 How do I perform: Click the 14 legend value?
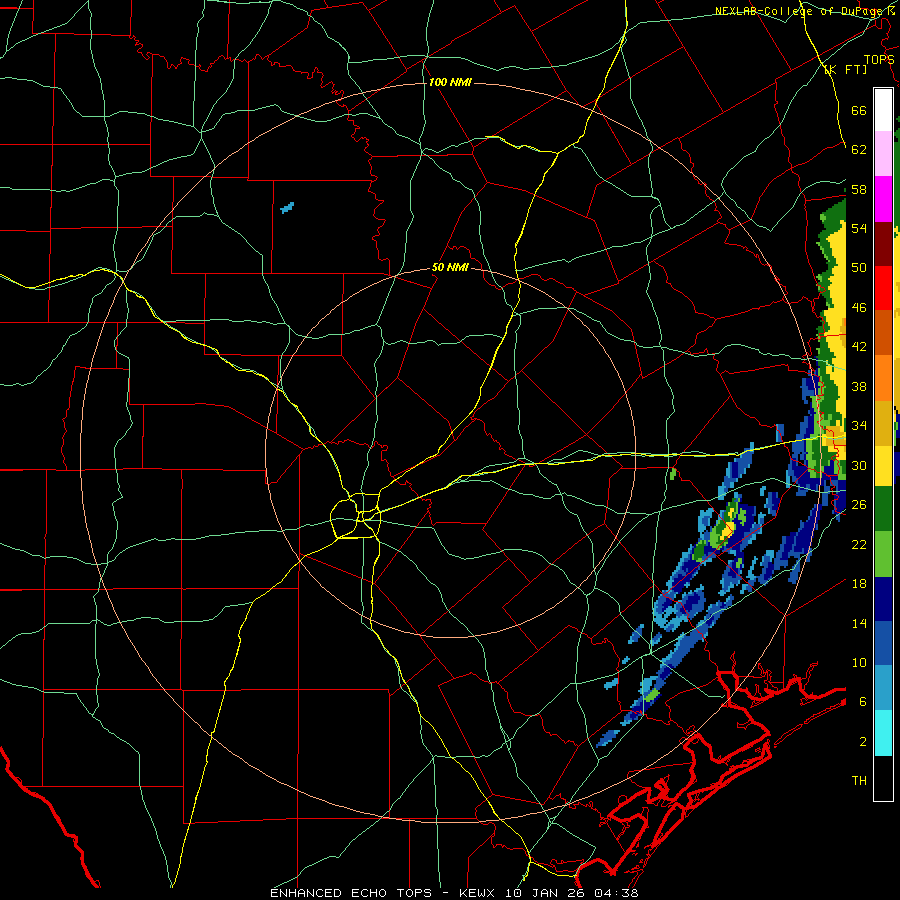tap(859, 623)
